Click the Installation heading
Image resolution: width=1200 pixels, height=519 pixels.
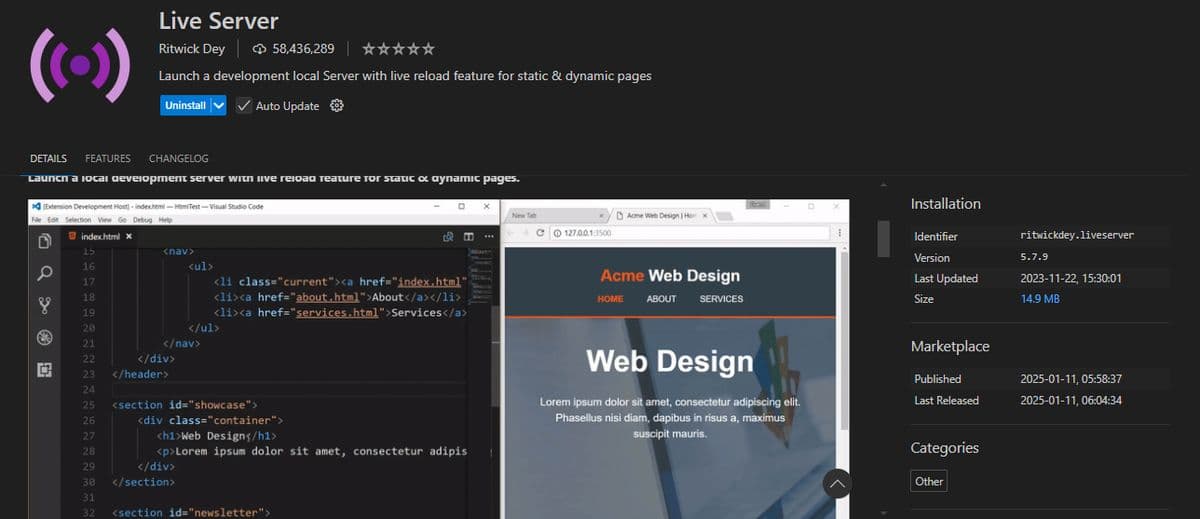(946, 203)
